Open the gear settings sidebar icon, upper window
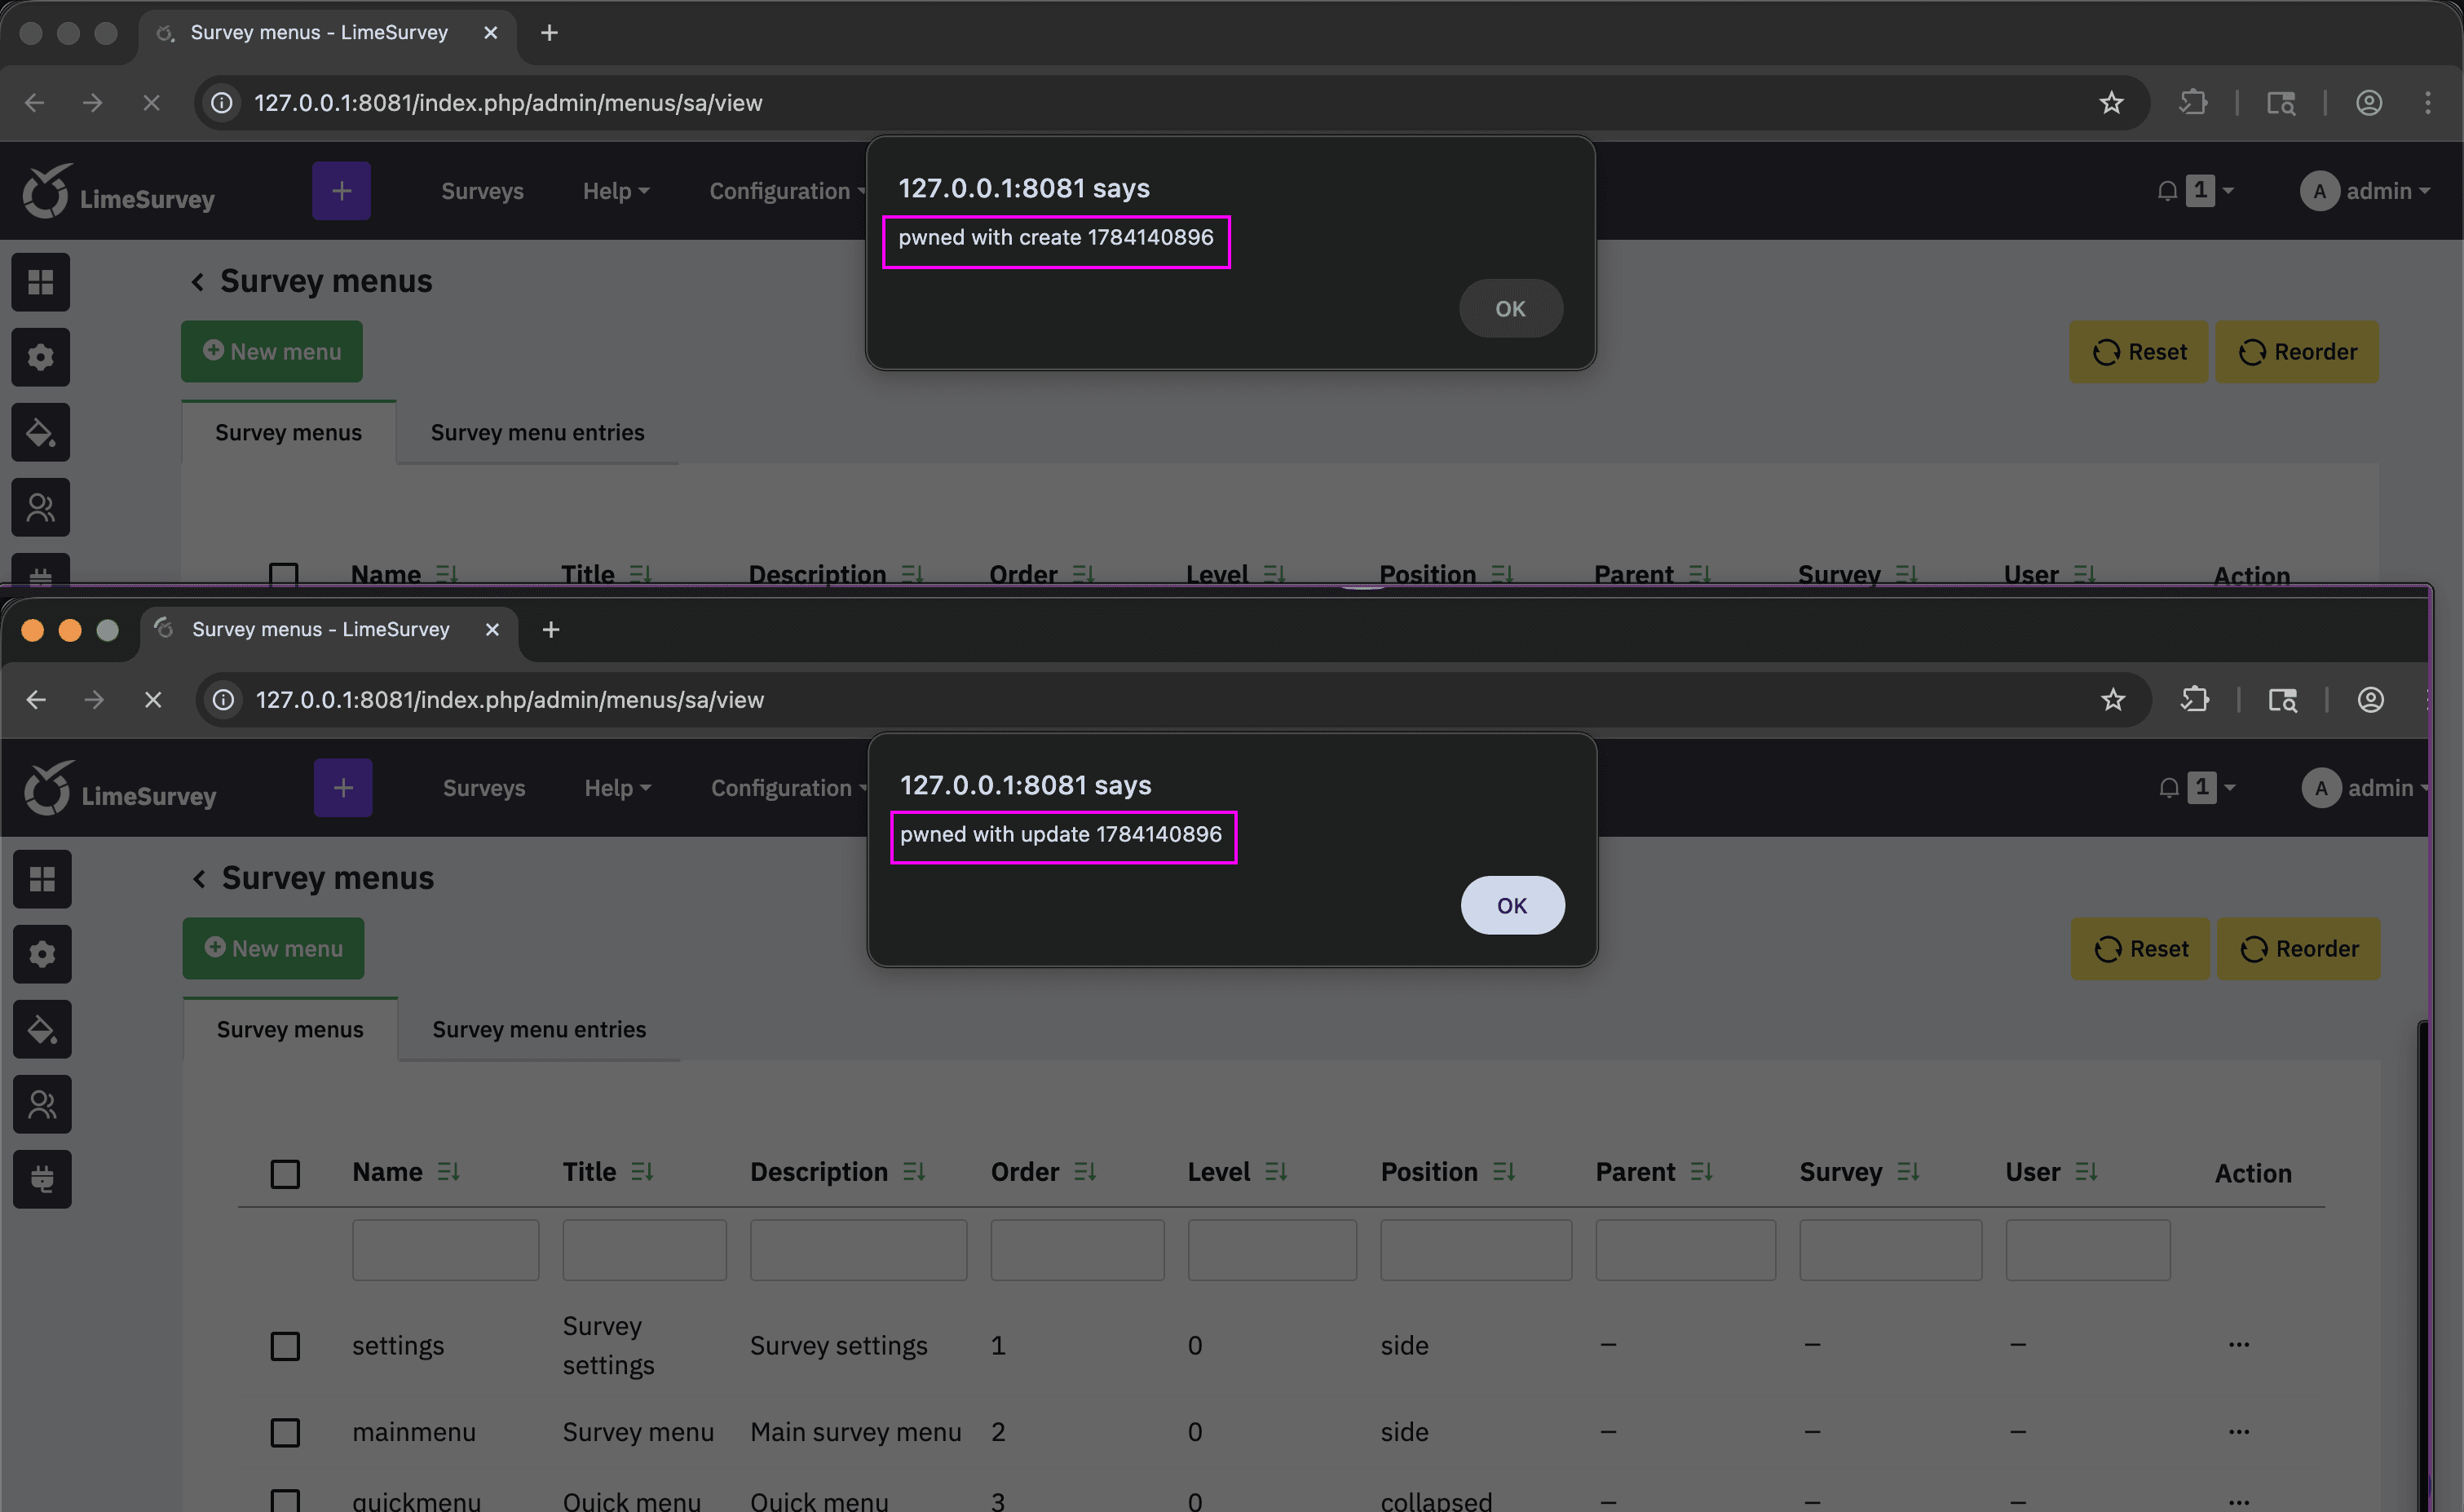The height and width of the screenshot is (1512, 2464). (x=40, y=357)
